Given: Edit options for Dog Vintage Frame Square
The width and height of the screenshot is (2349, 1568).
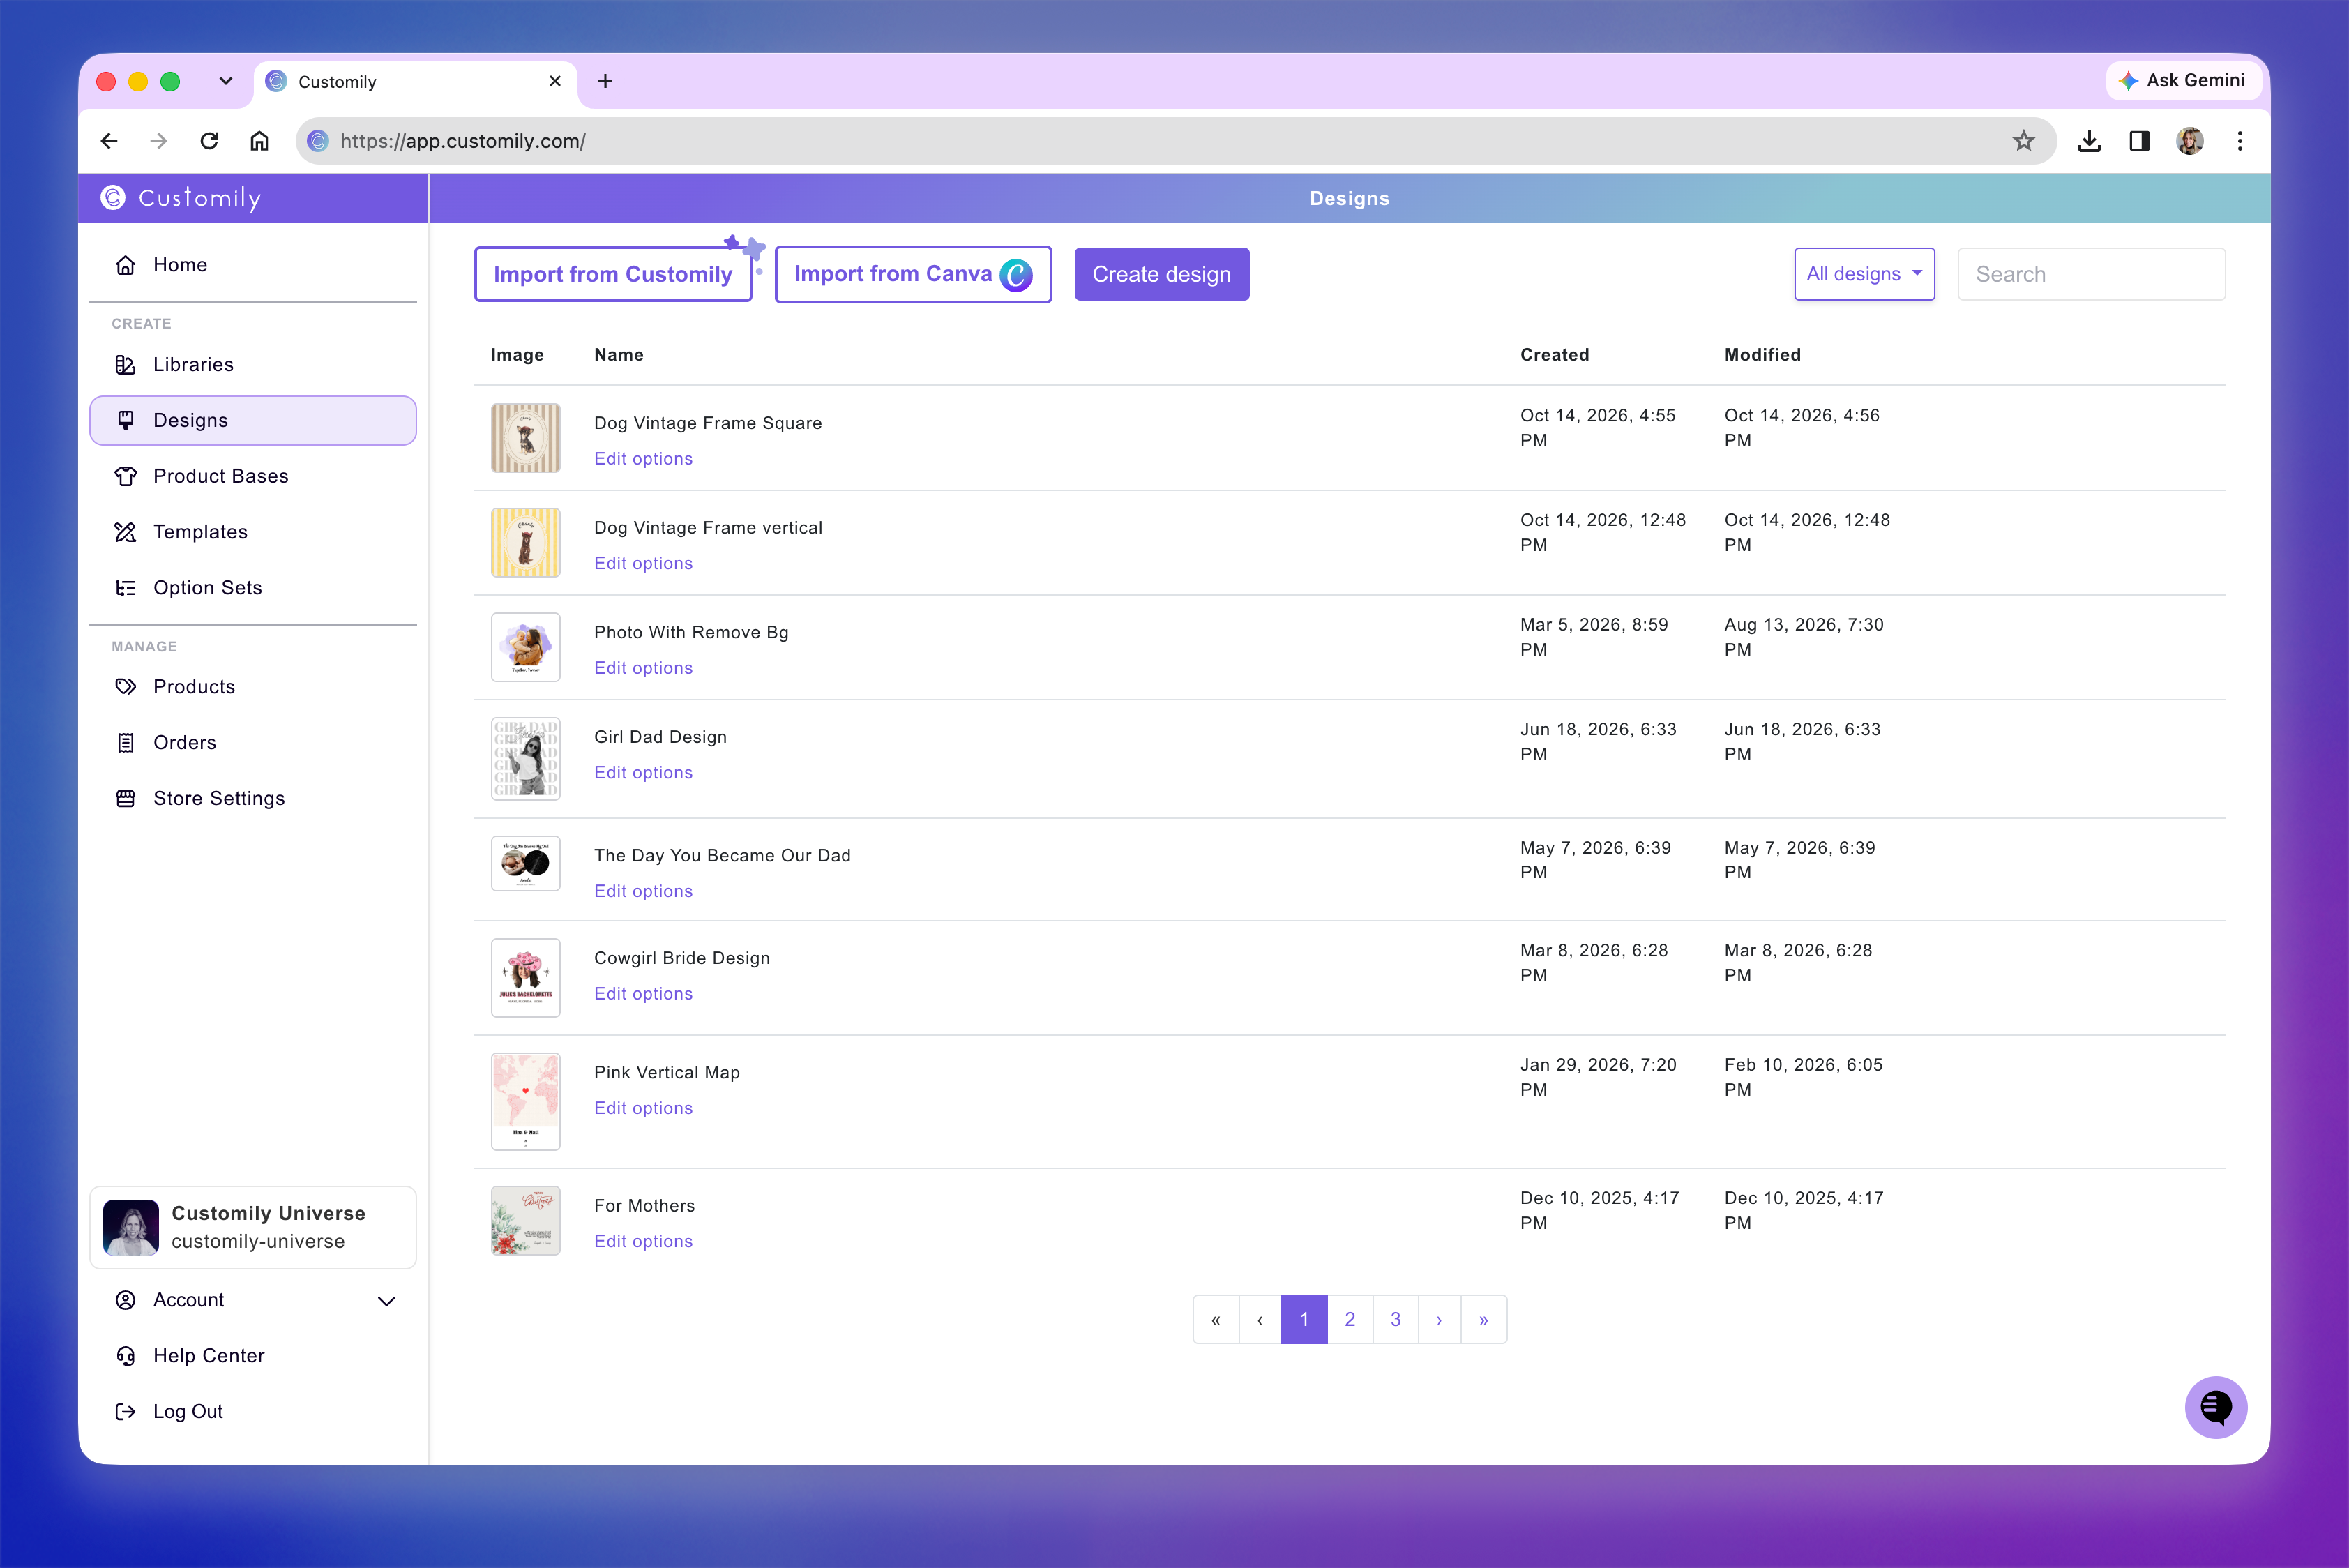Looking at the screenshot, I should [x=643, y=458].
